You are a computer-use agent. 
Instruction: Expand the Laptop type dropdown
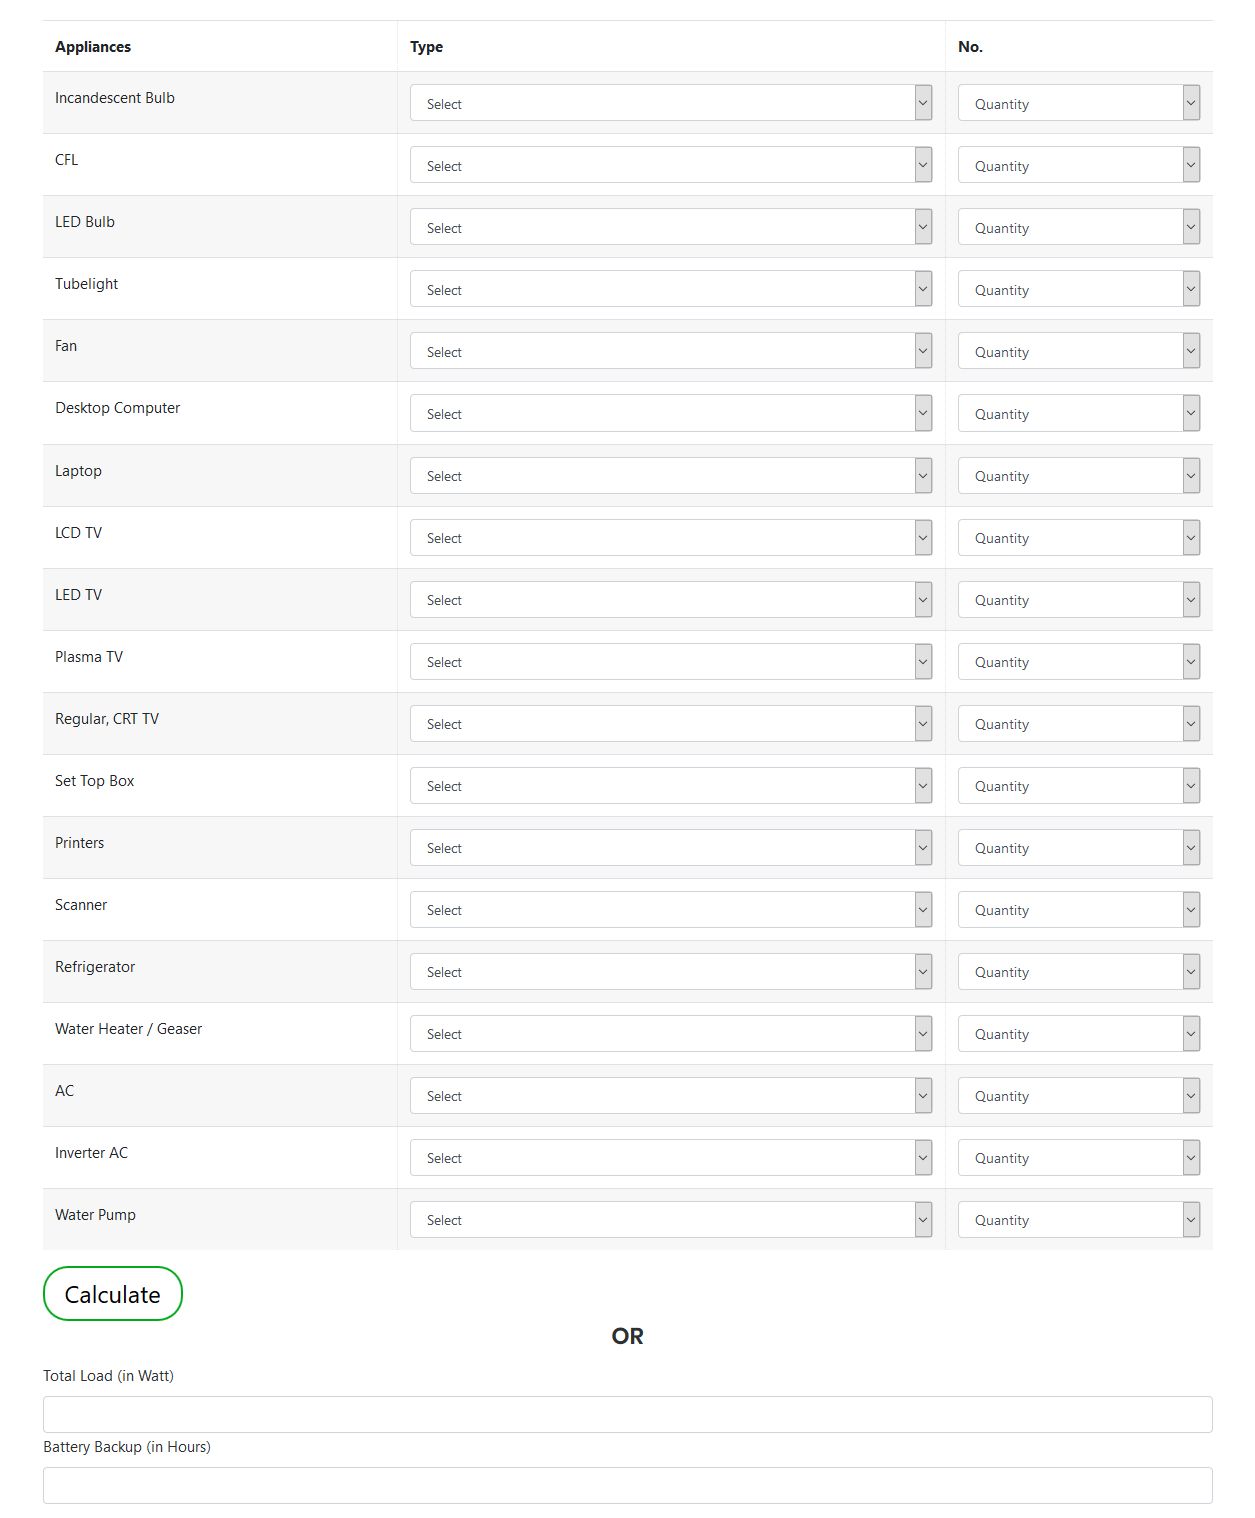click(x=670, y=475)
